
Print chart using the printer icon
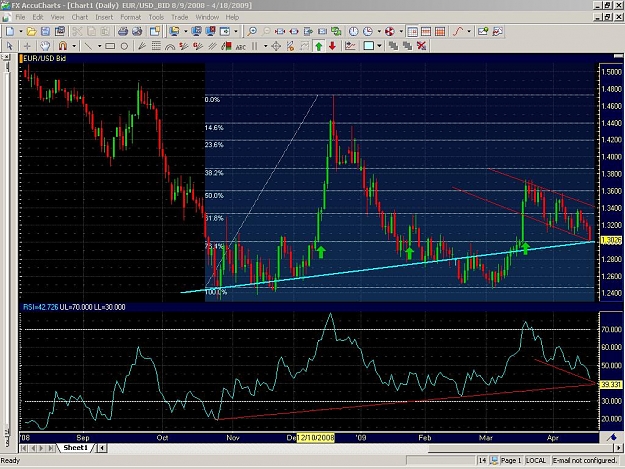(x=123, y=31)
